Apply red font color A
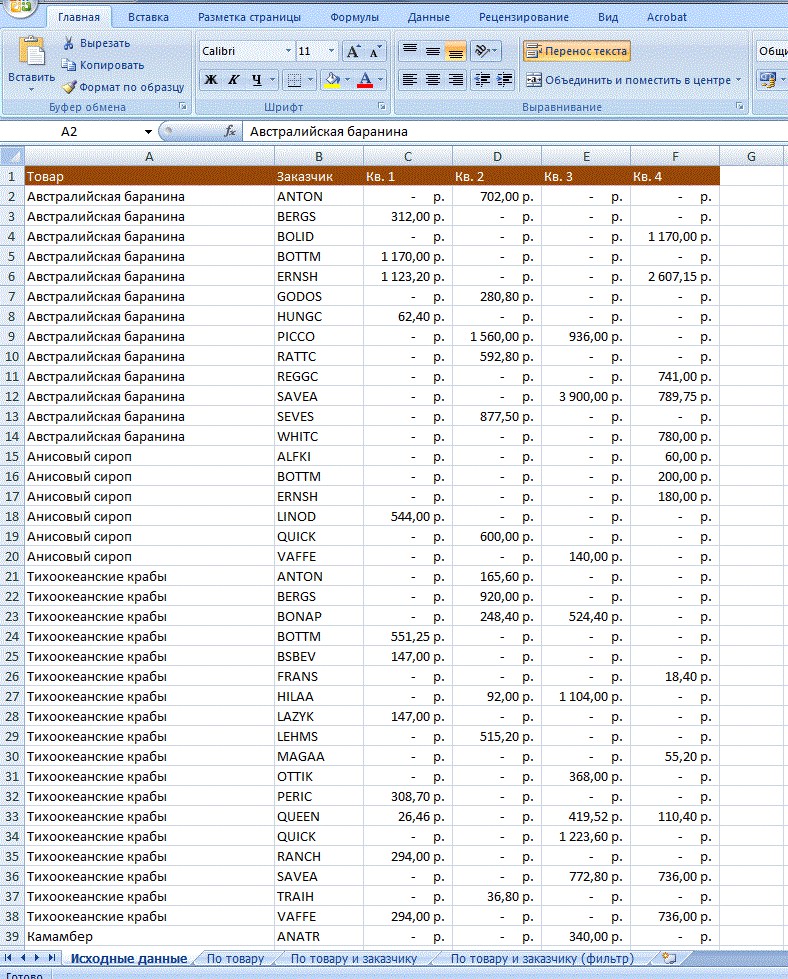 pyautogui.click(x=365, y=79)
